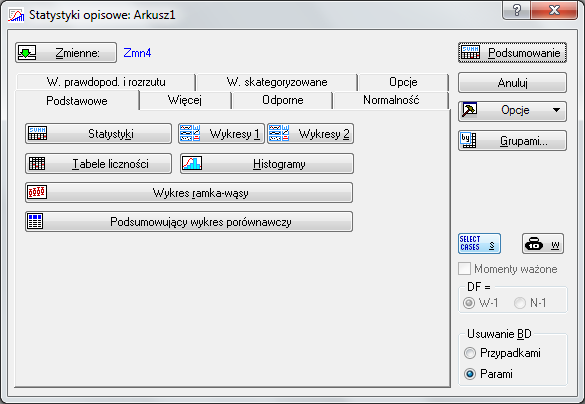The image size is (585, 404).
Task: Select the Podstawowe tab
Action: (77, 101)
